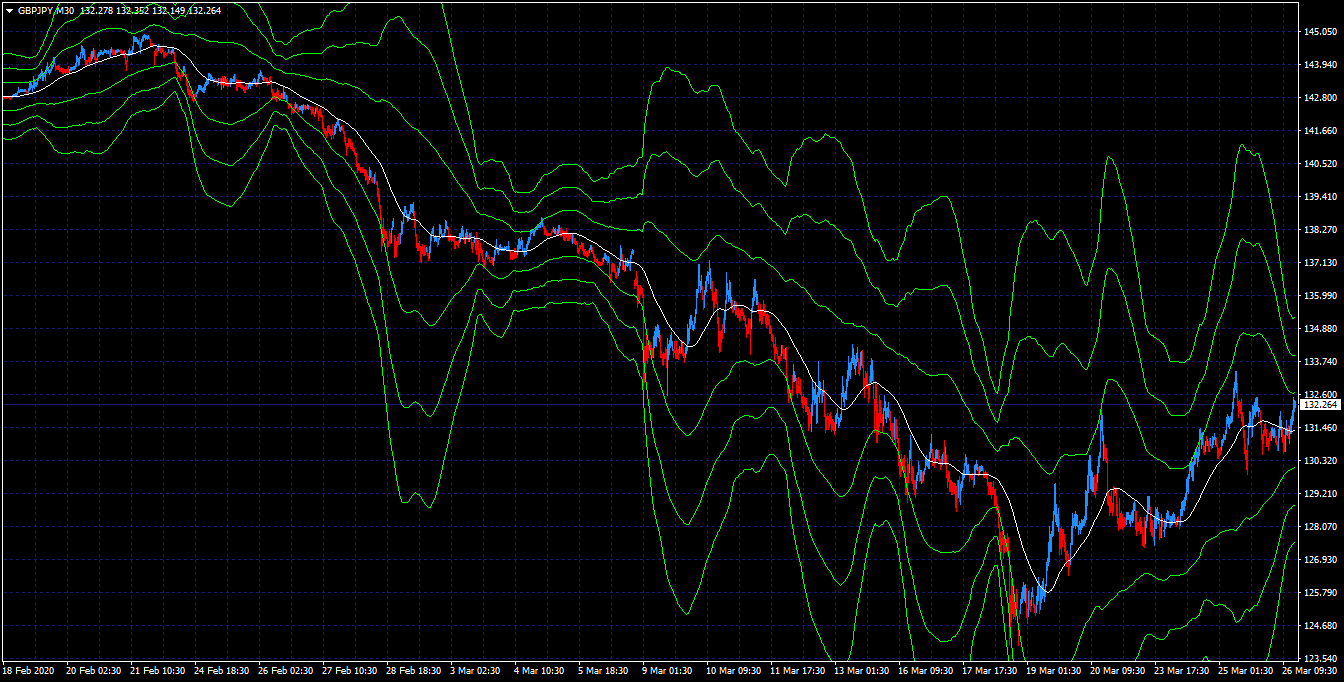Click price axis label 143.940
1344x682 pixels.
(1321, 65)
